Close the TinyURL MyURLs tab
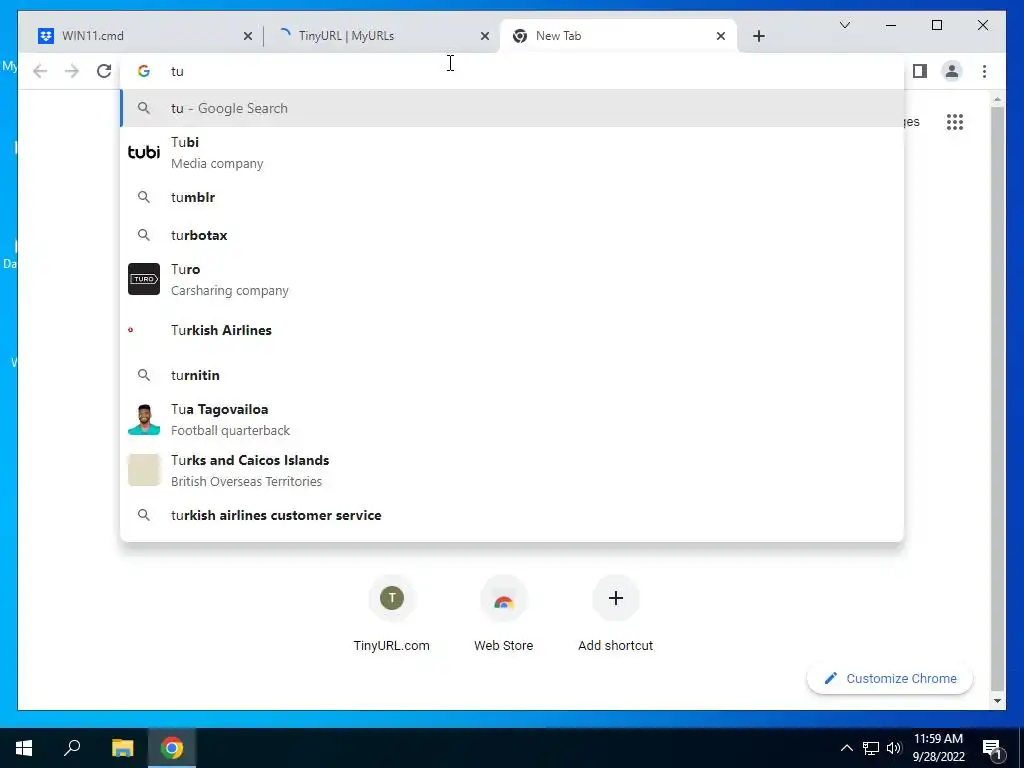1024x768 pixels. click(485, 36)
